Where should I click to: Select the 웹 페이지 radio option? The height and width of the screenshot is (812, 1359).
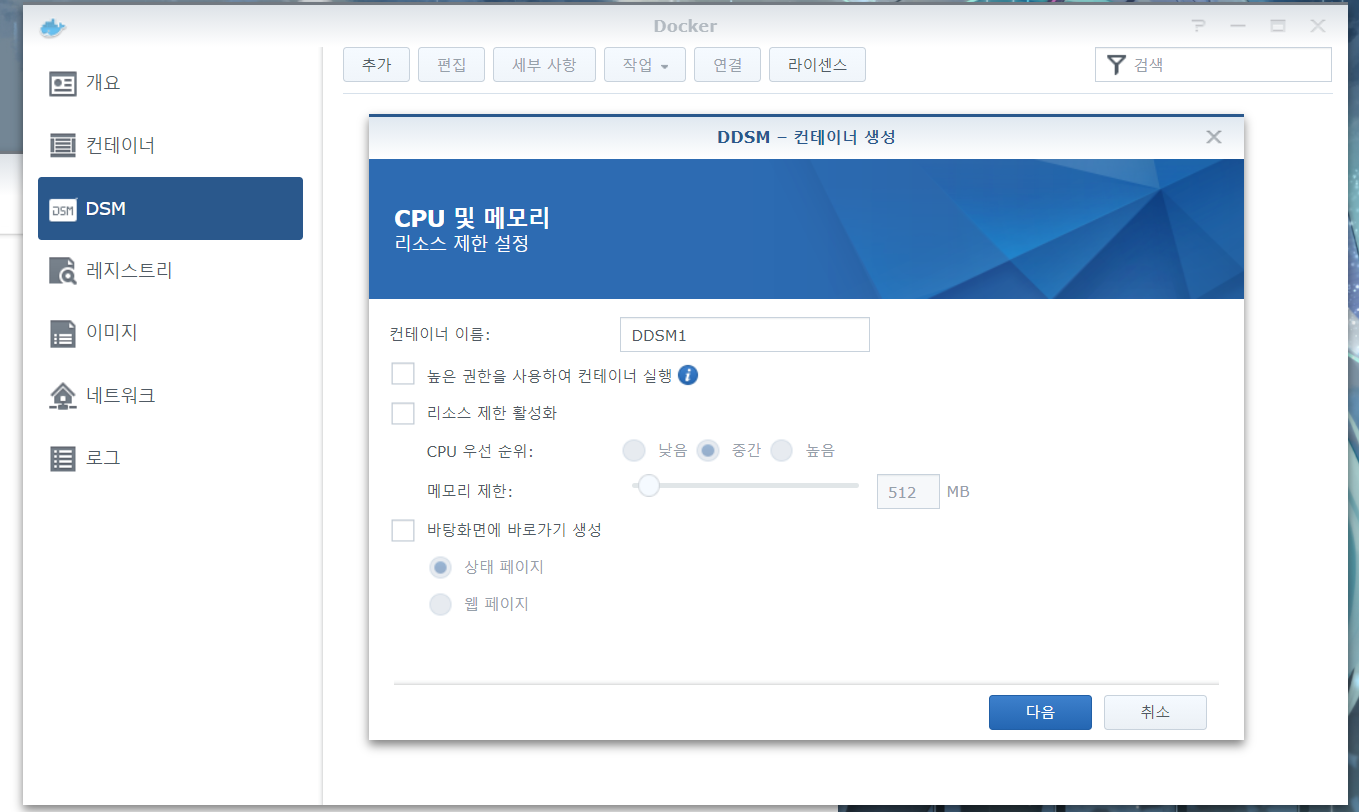click(440, 604)
